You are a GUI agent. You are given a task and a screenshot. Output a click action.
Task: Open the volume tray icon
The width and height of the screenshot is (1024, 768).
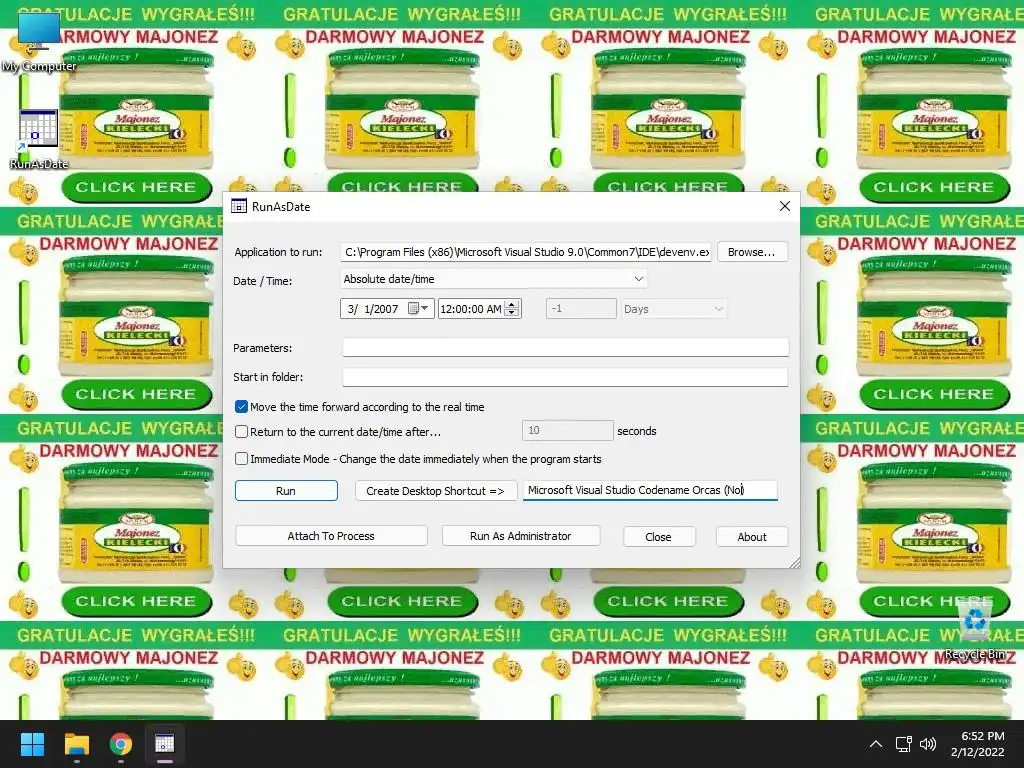click(x=927, y=744)
